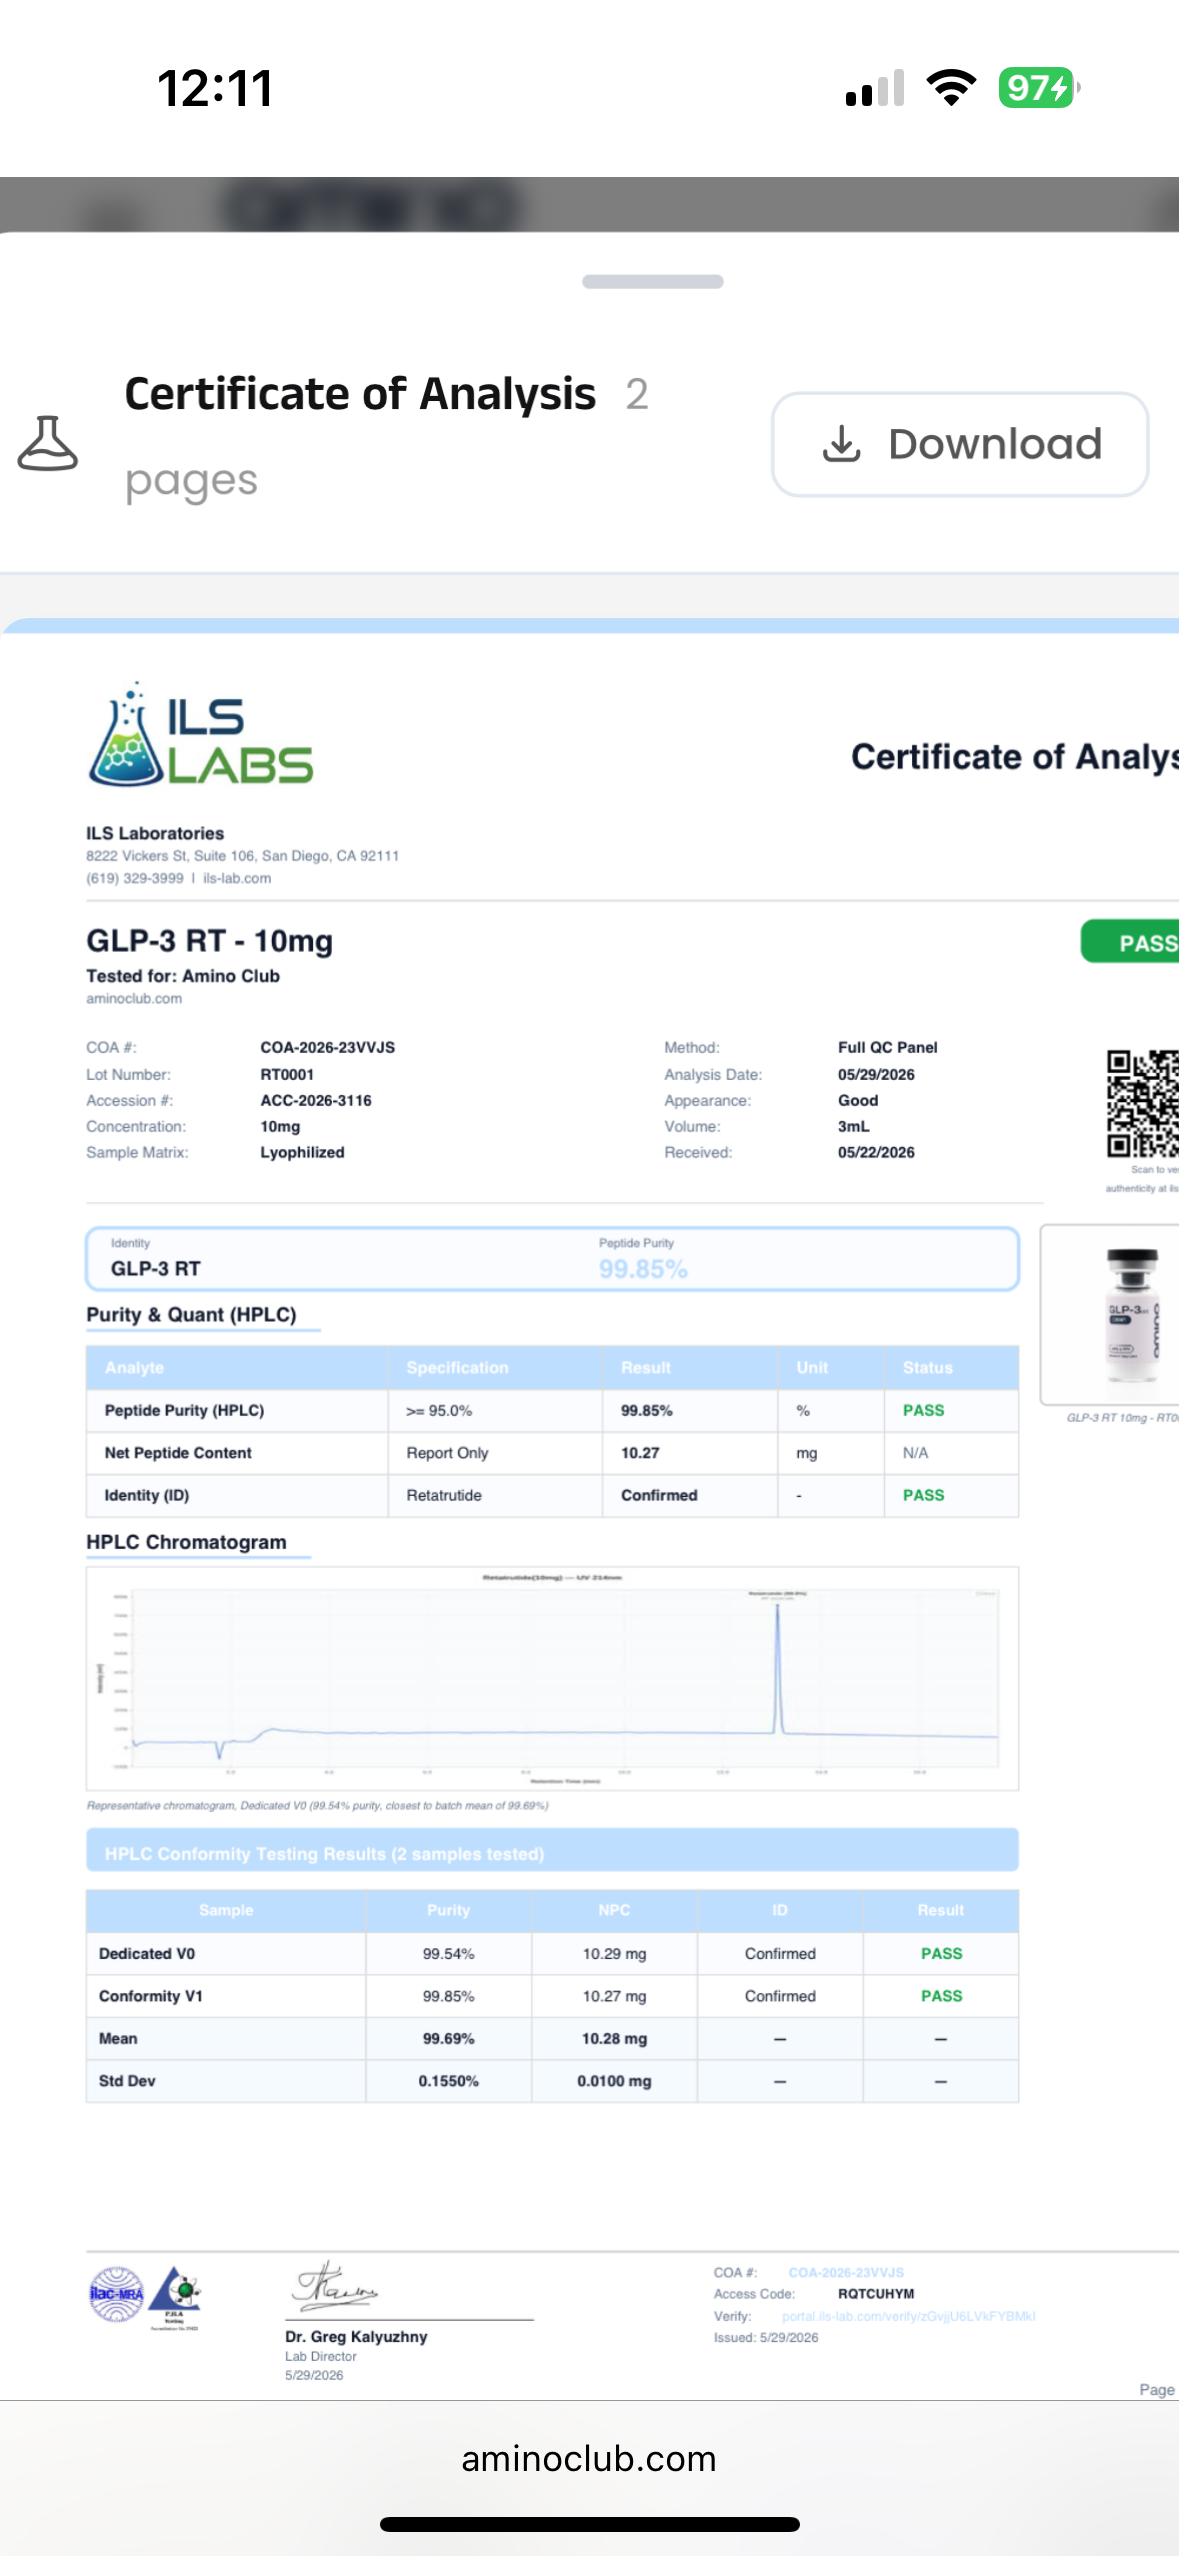Tap the Purity & Quant (HPLC) heading
Screen dimensions: 1179x2556
pos(191,1314)
